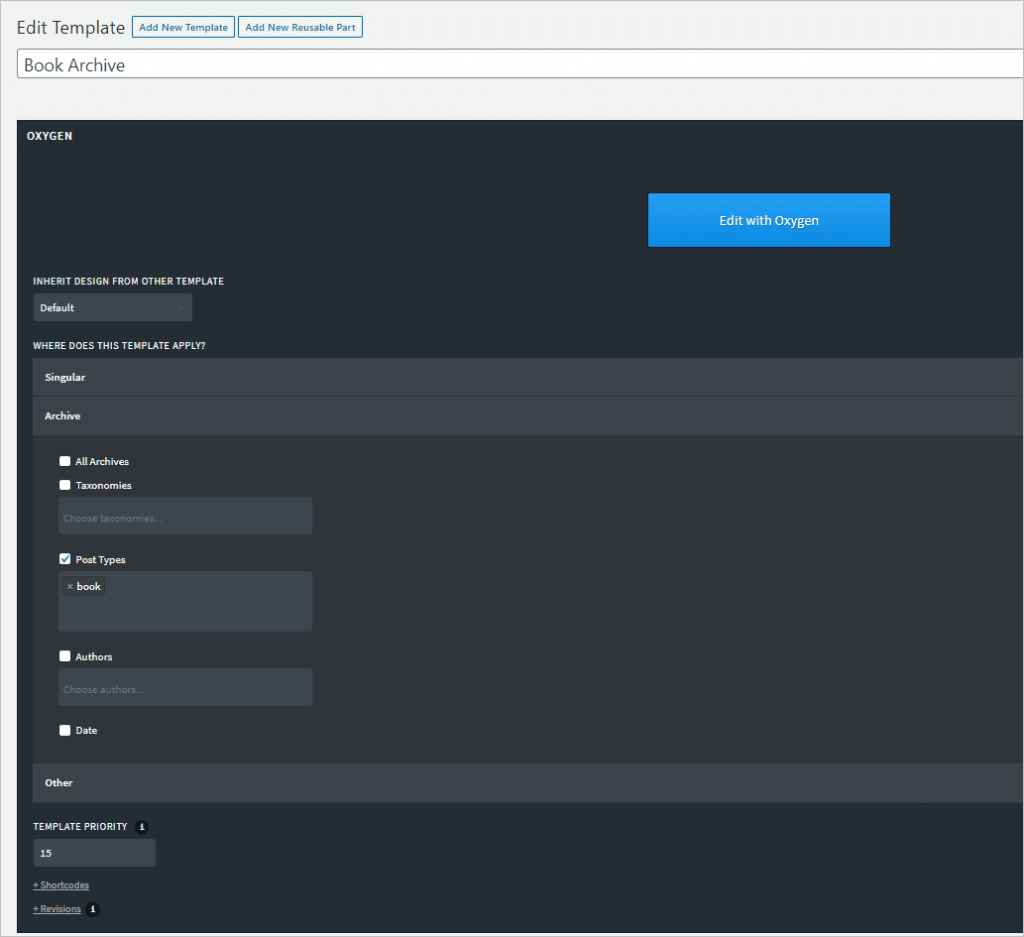This screenshot has width=1024, height=937.
Task: Enable the All Archives checkbox
Action: 65,462
